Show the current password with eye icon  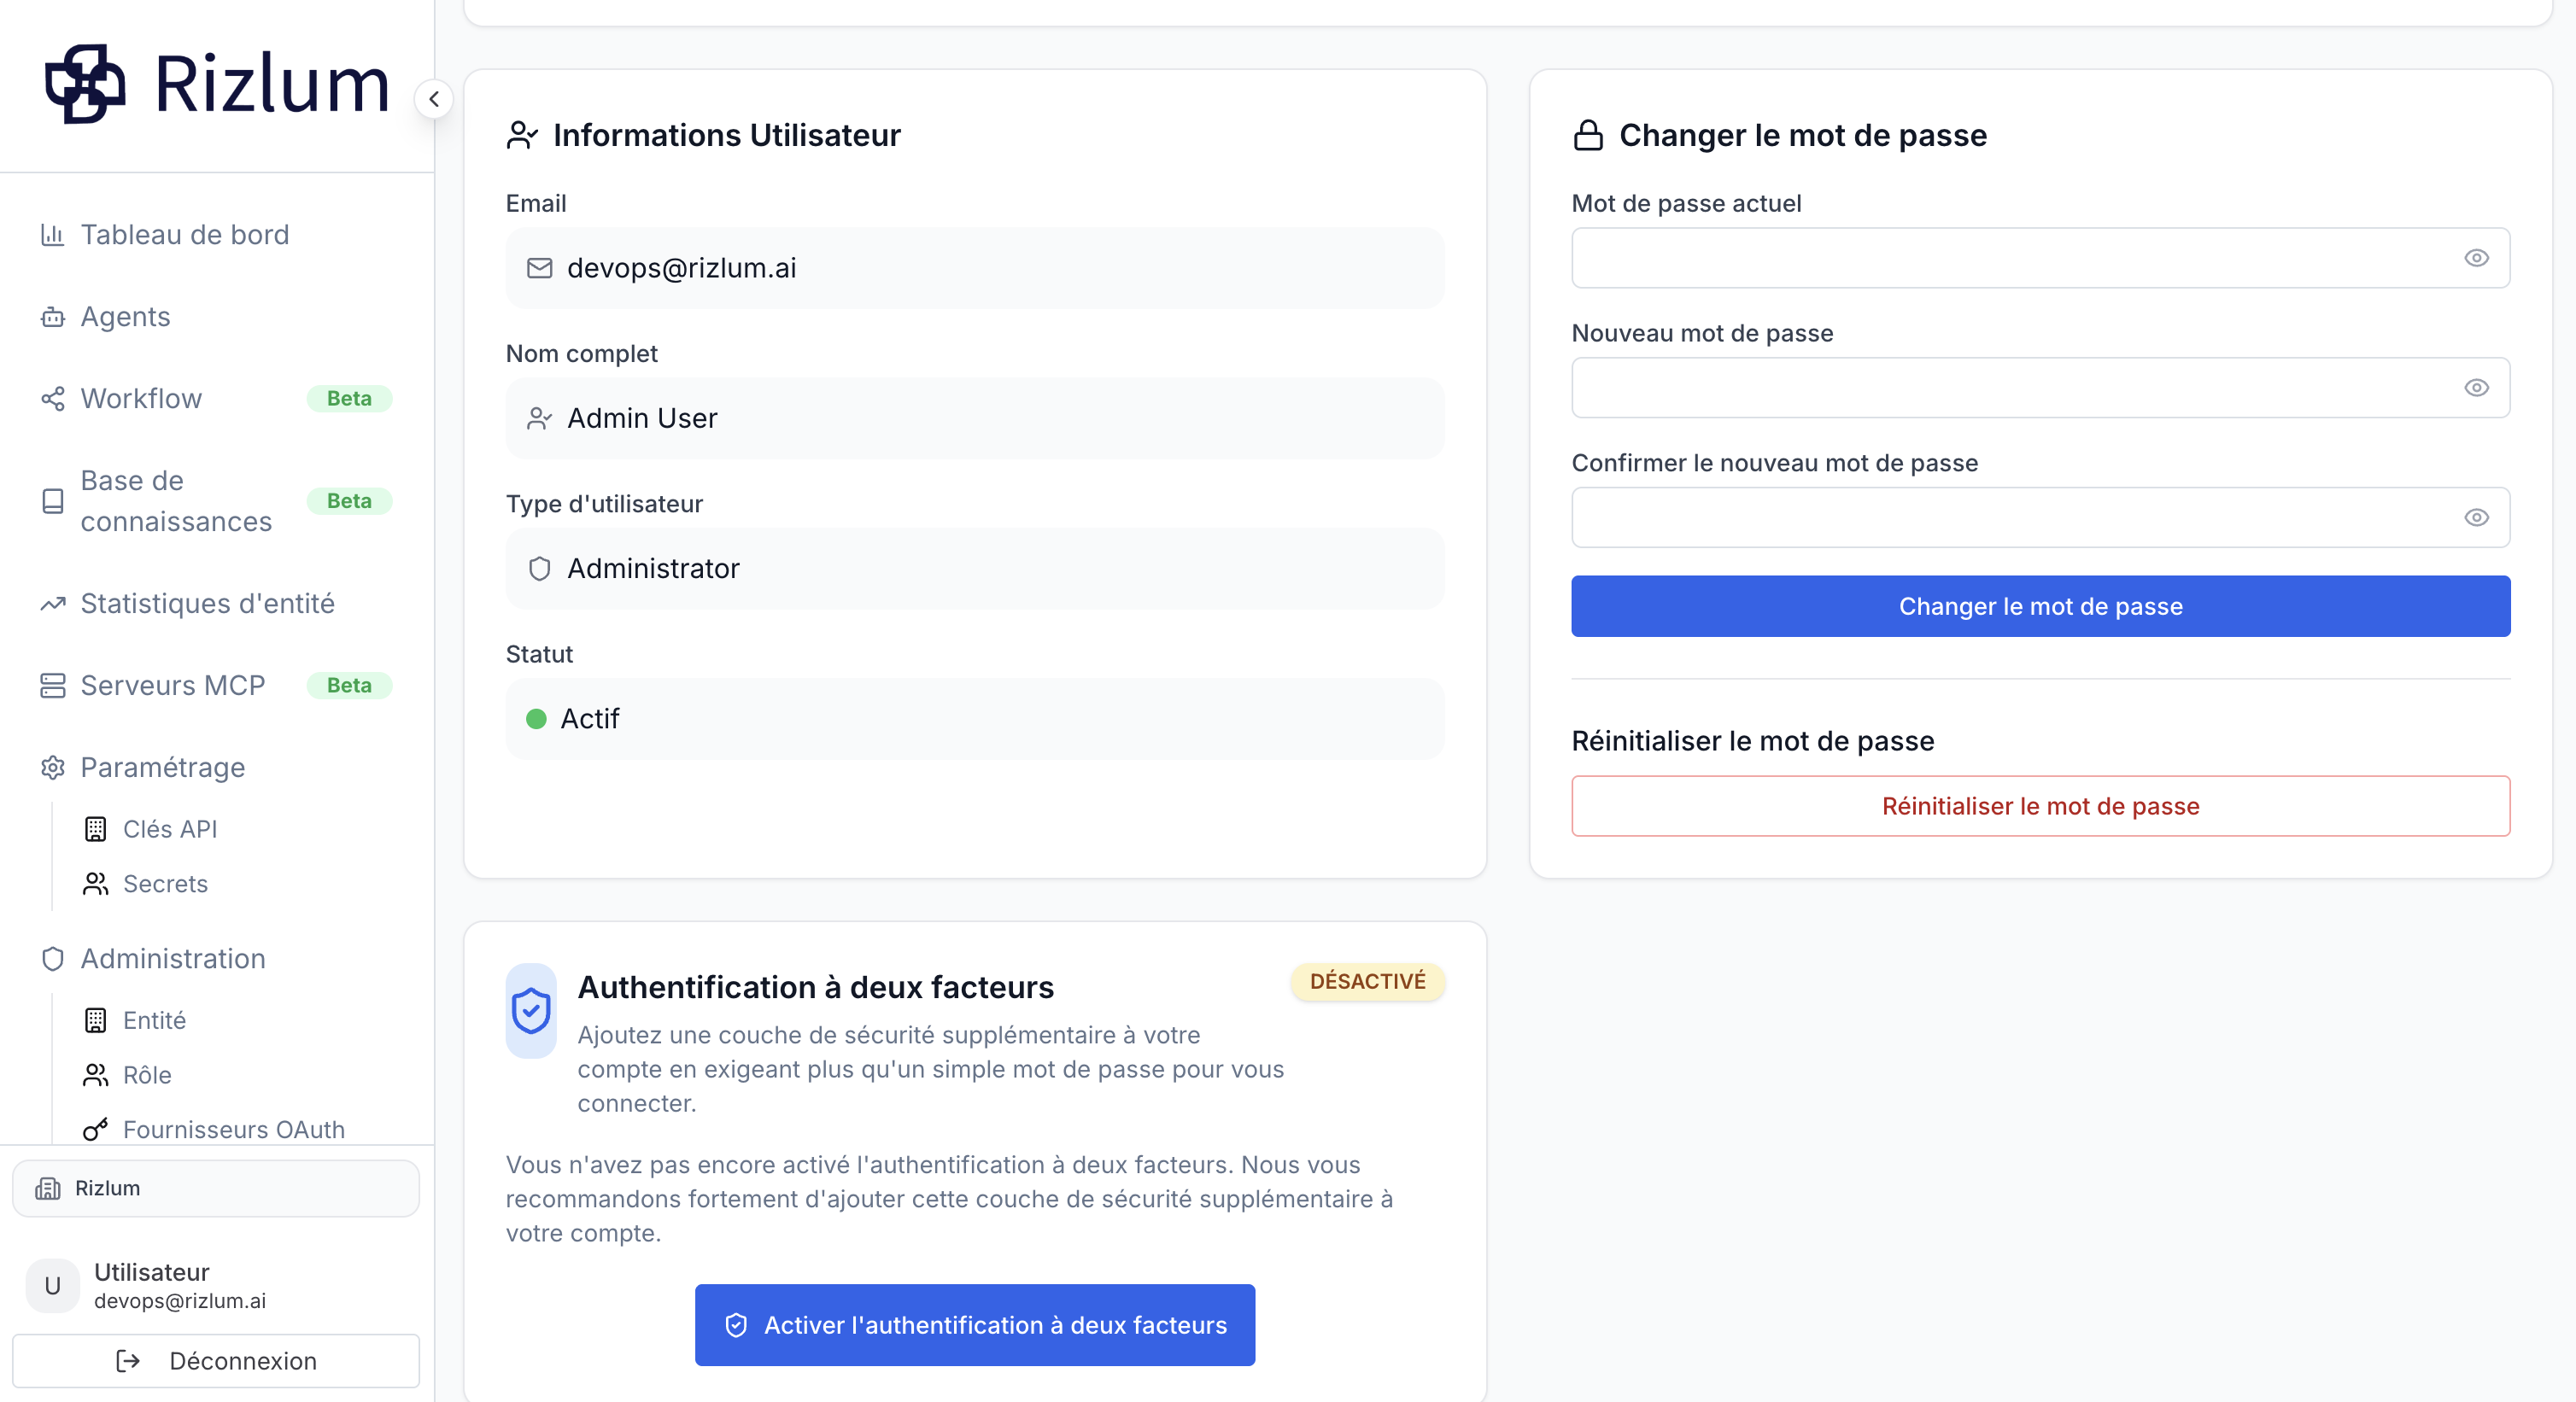click(2476, 258)
